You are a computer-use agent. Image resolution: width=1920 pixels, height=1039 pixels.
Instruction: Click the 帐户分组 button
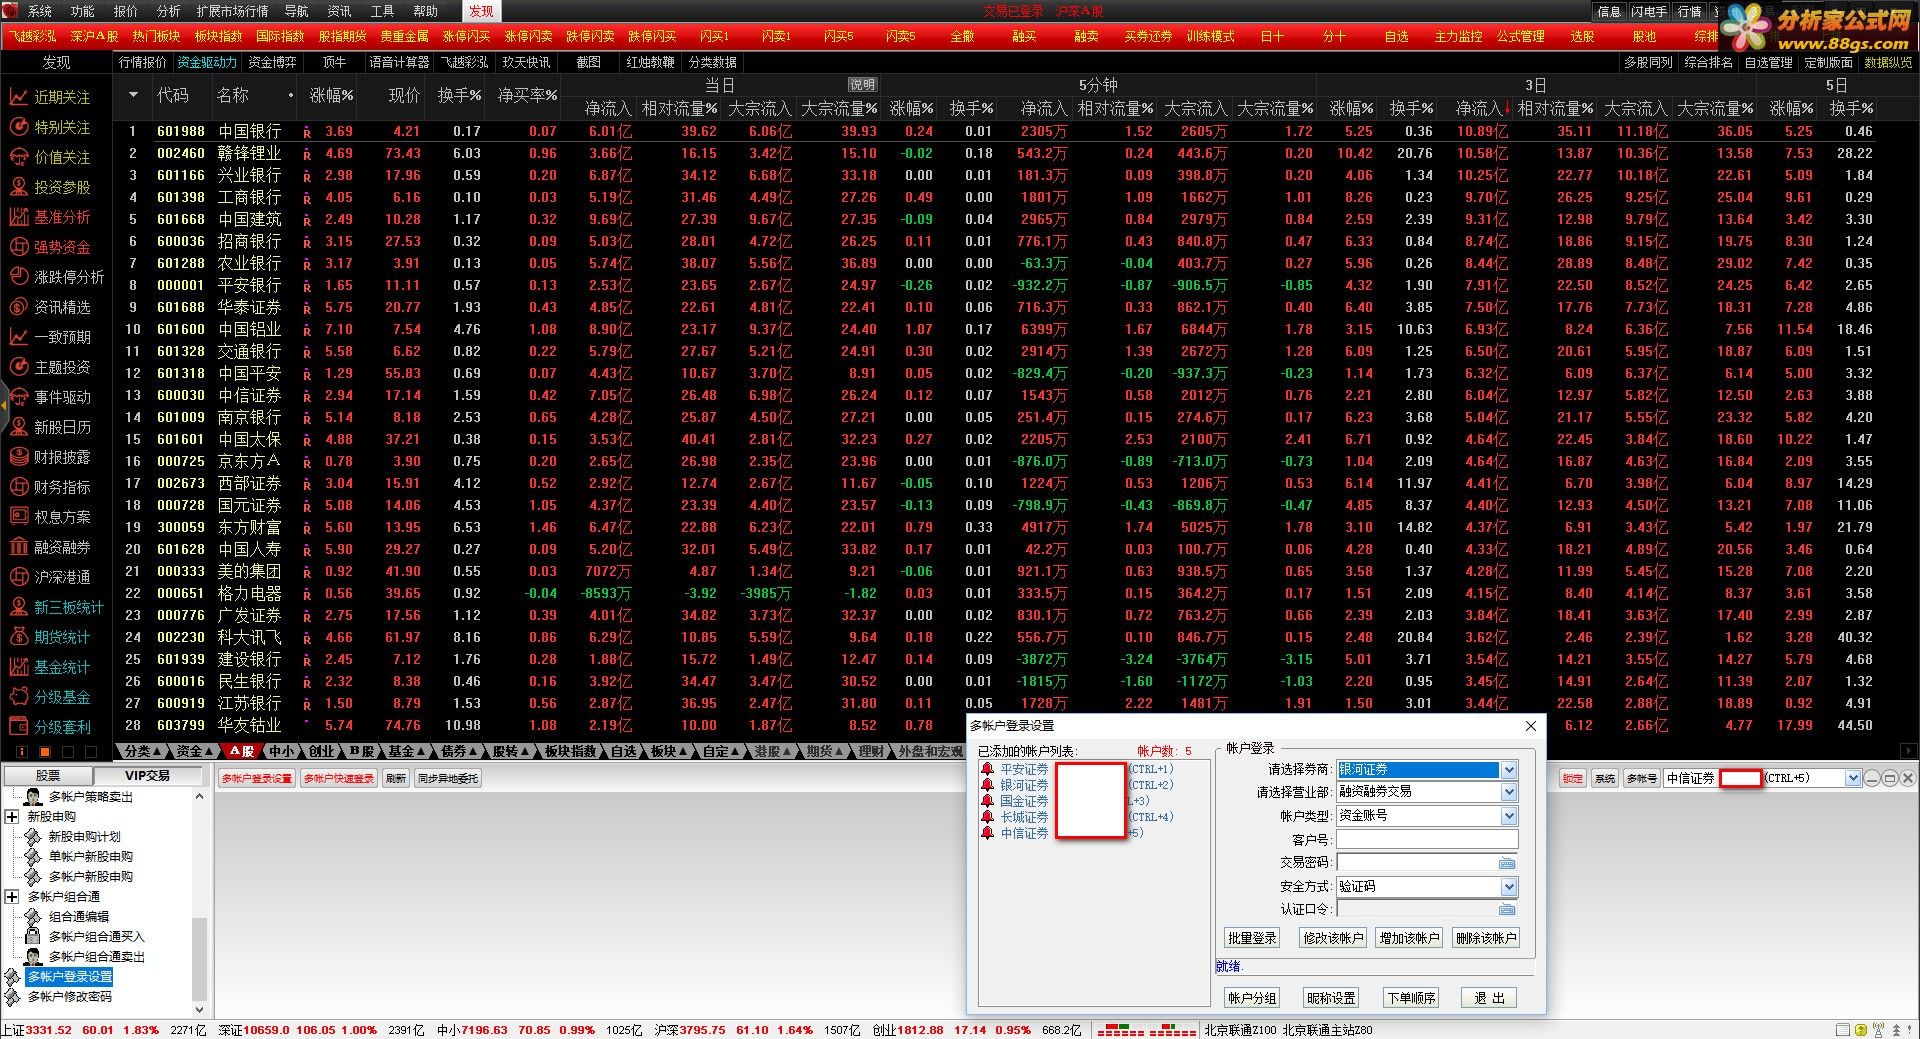tap(1252, 998)
